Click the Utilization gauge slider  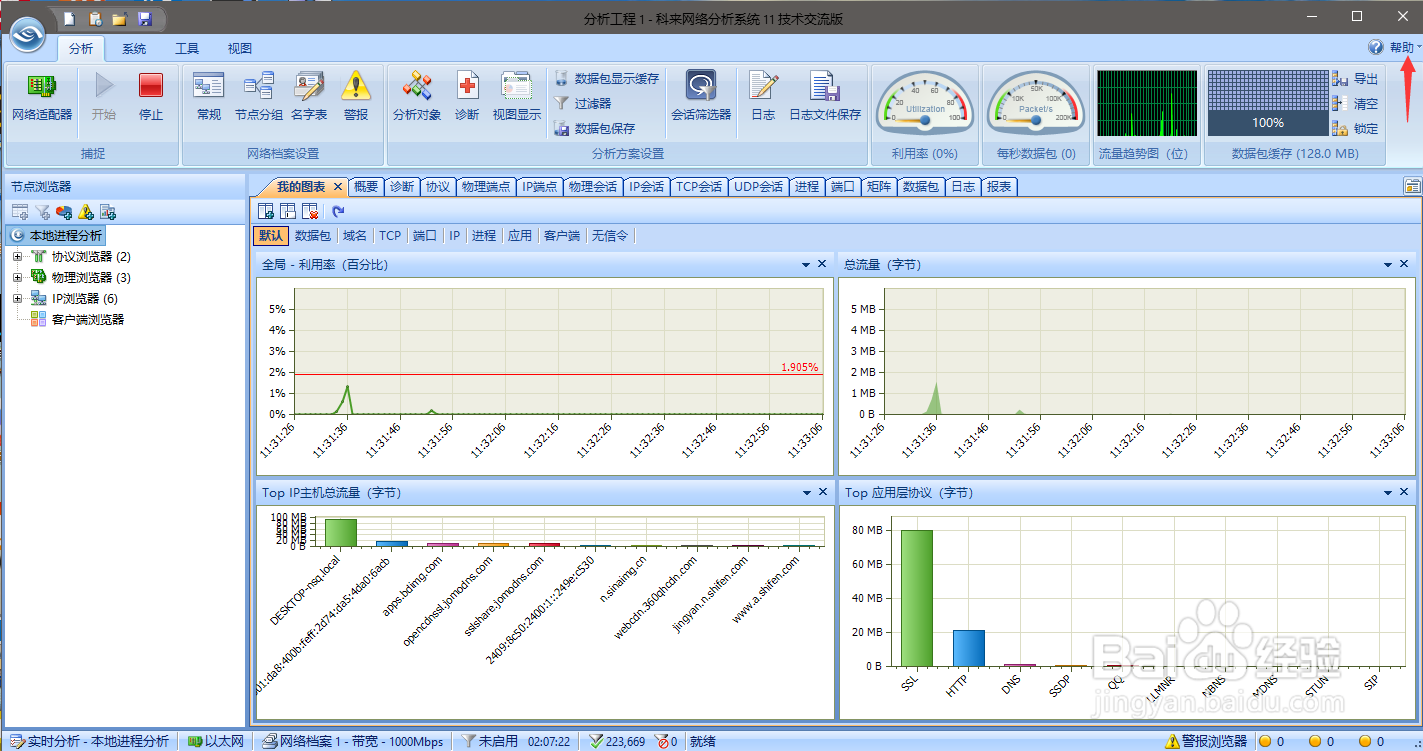[x=925, y=120]
